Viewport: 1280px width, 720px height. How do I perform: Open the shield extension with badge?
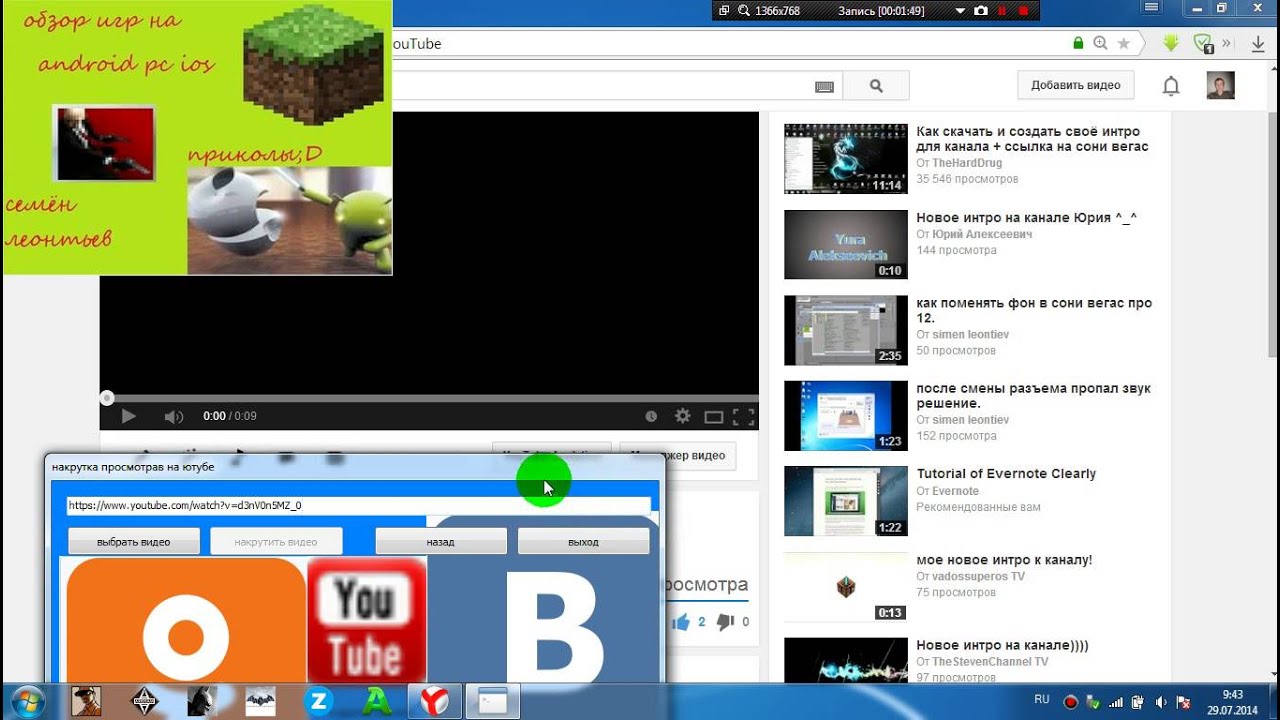(x=1204, y=43)
